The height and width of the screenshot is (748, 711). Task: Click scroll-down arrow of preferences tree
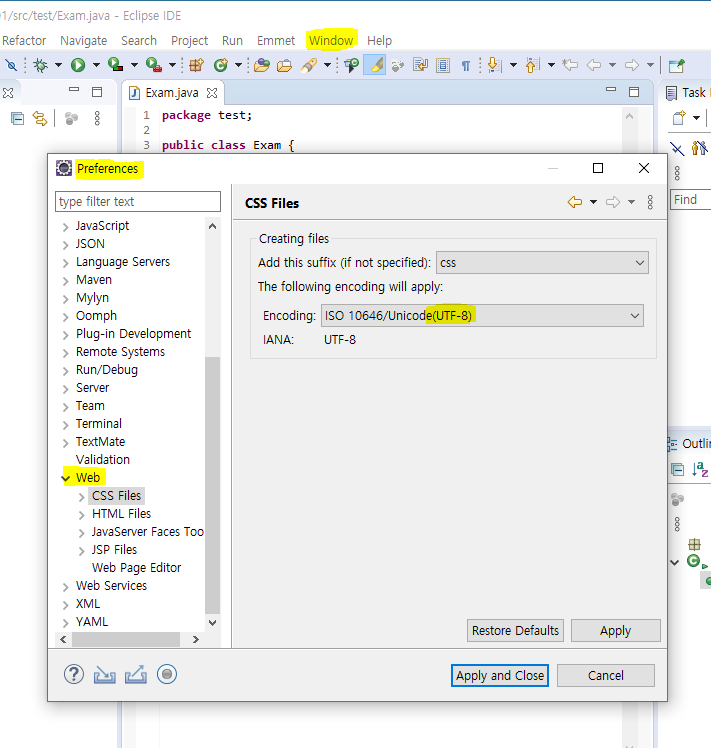point(212,623)
